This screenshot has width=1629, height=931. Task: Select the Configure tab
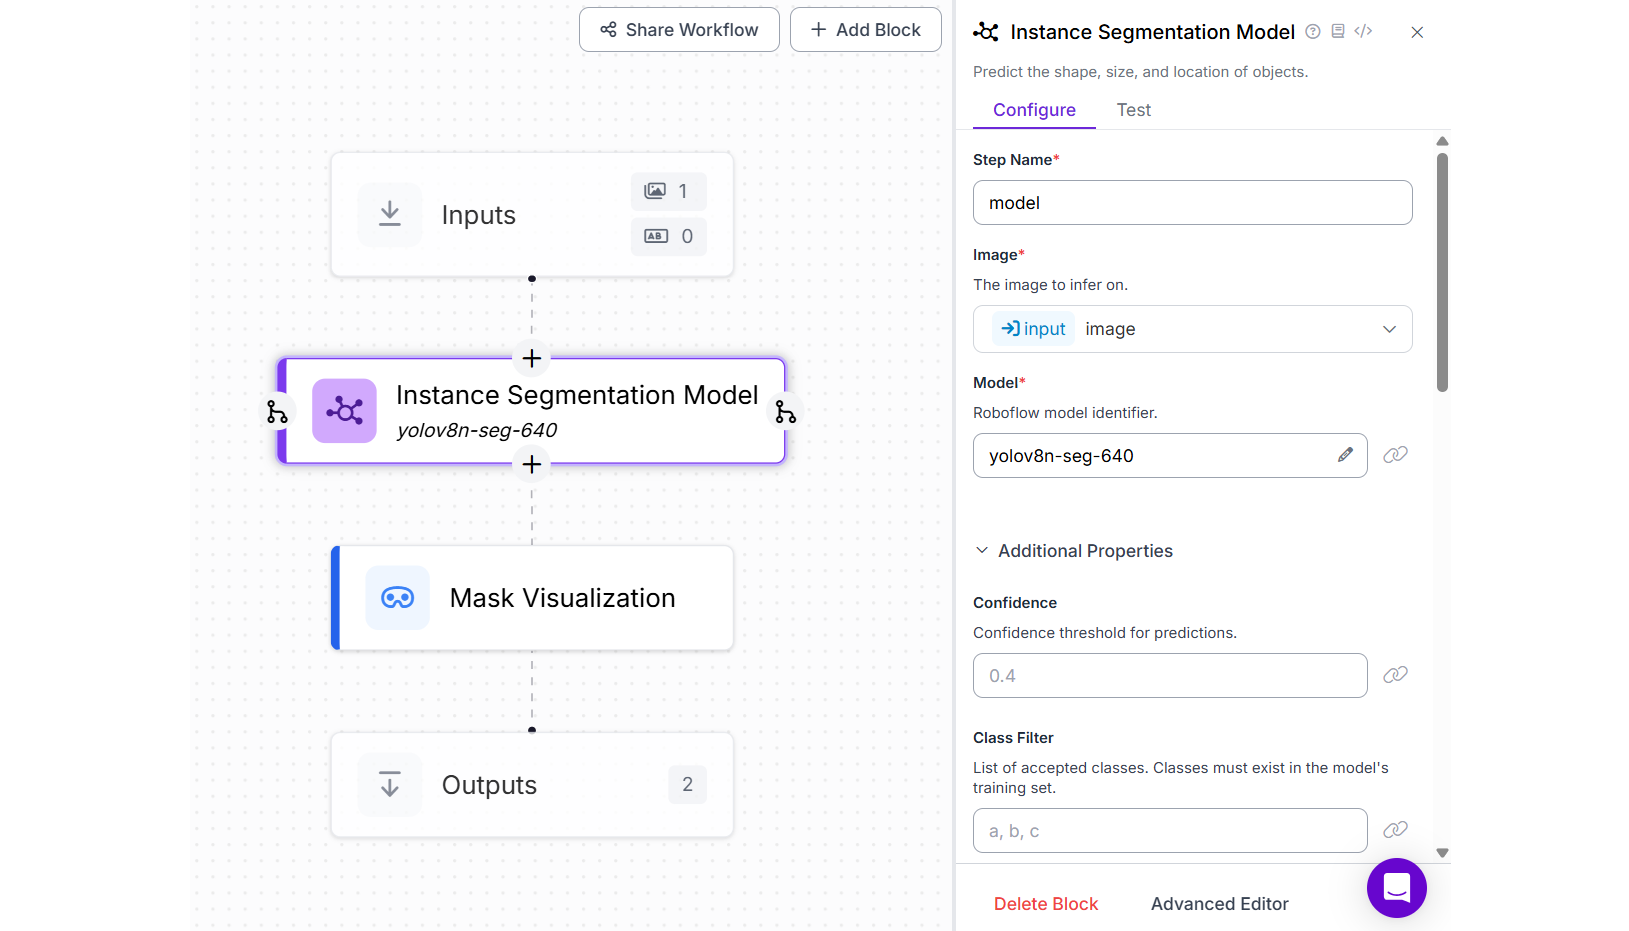(1033, 110)
